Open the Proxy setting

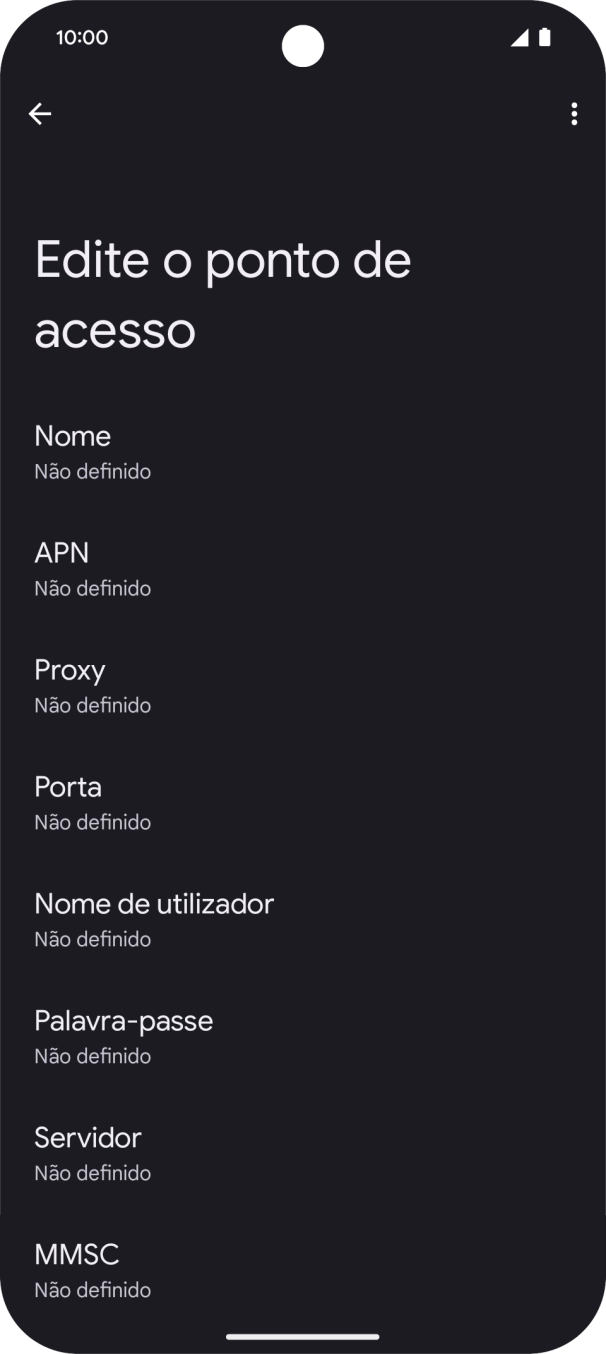pos(303,685)
